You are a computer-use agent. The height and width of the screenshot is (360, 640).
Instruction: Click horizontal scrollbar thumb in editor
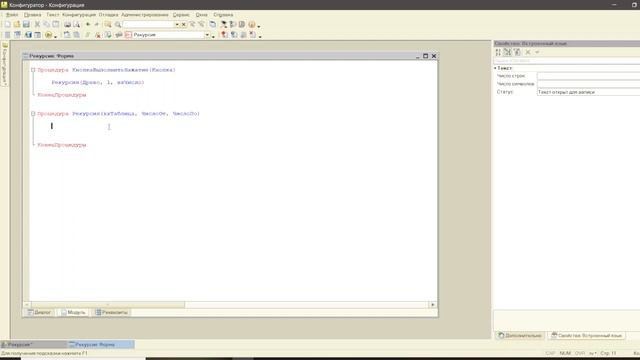108,305
